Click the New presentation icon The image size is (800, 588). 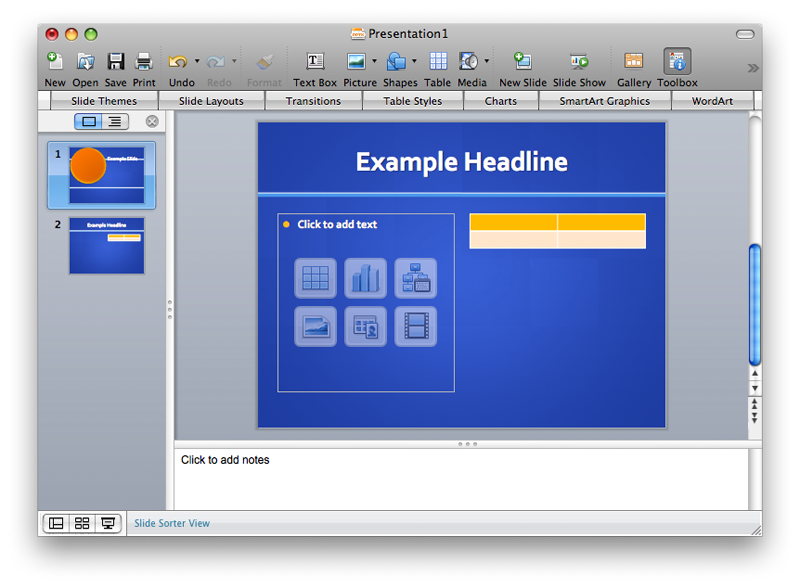[55, 62]
